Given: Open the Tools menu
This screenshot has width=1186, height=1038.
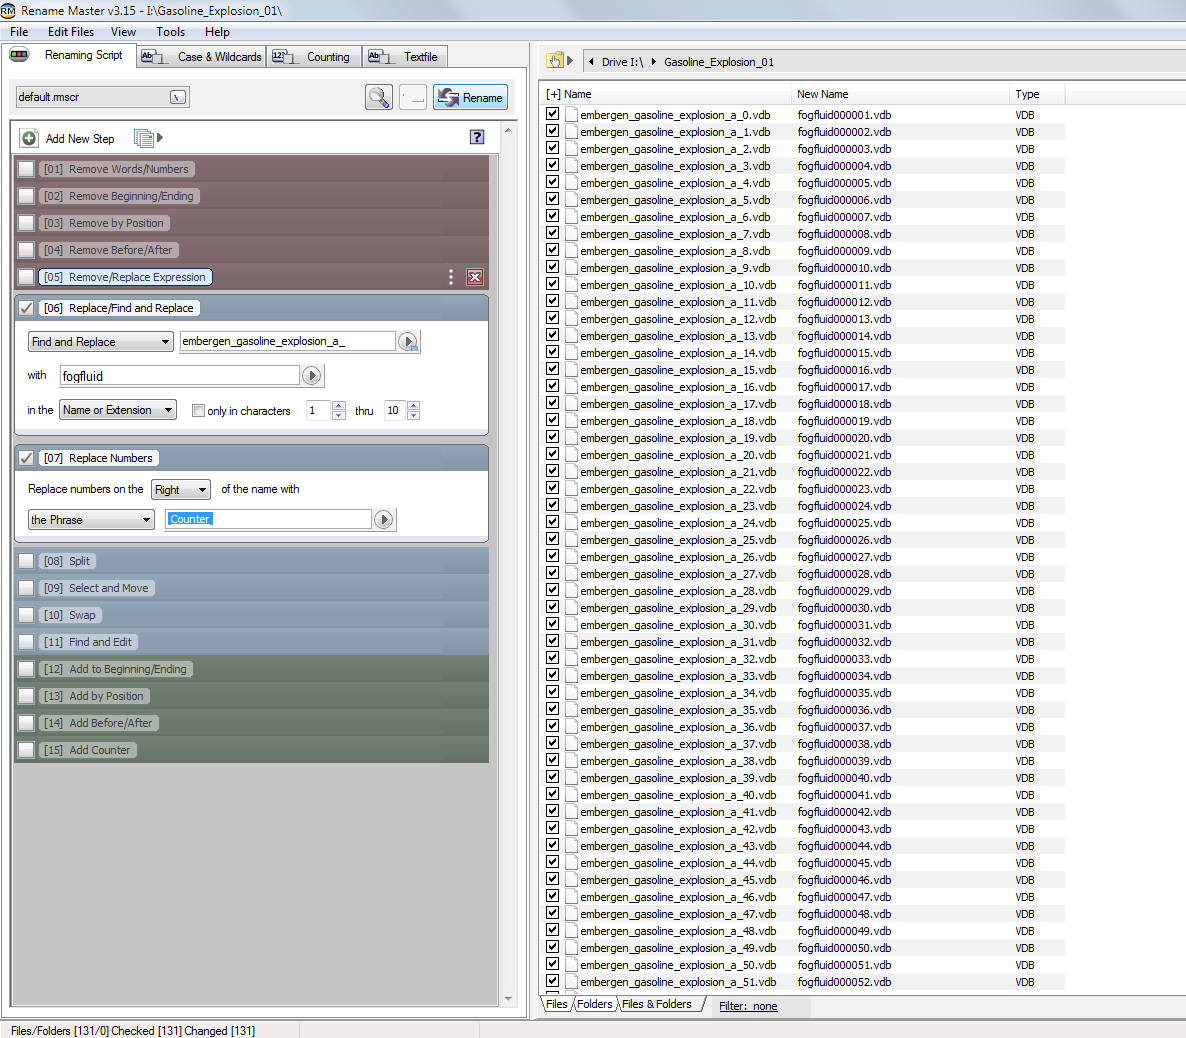Looking at the screenshot, I should tap(170, 32).
